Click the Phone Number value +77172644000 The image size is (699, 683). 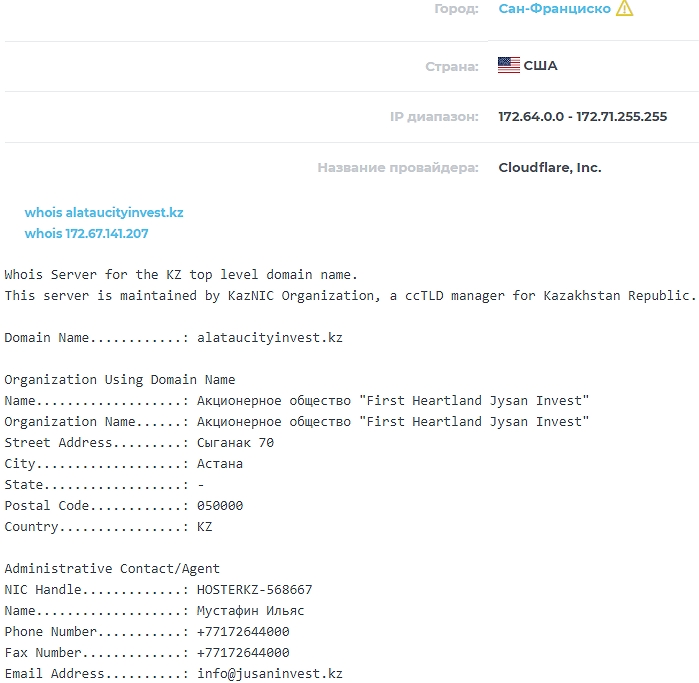243,632
